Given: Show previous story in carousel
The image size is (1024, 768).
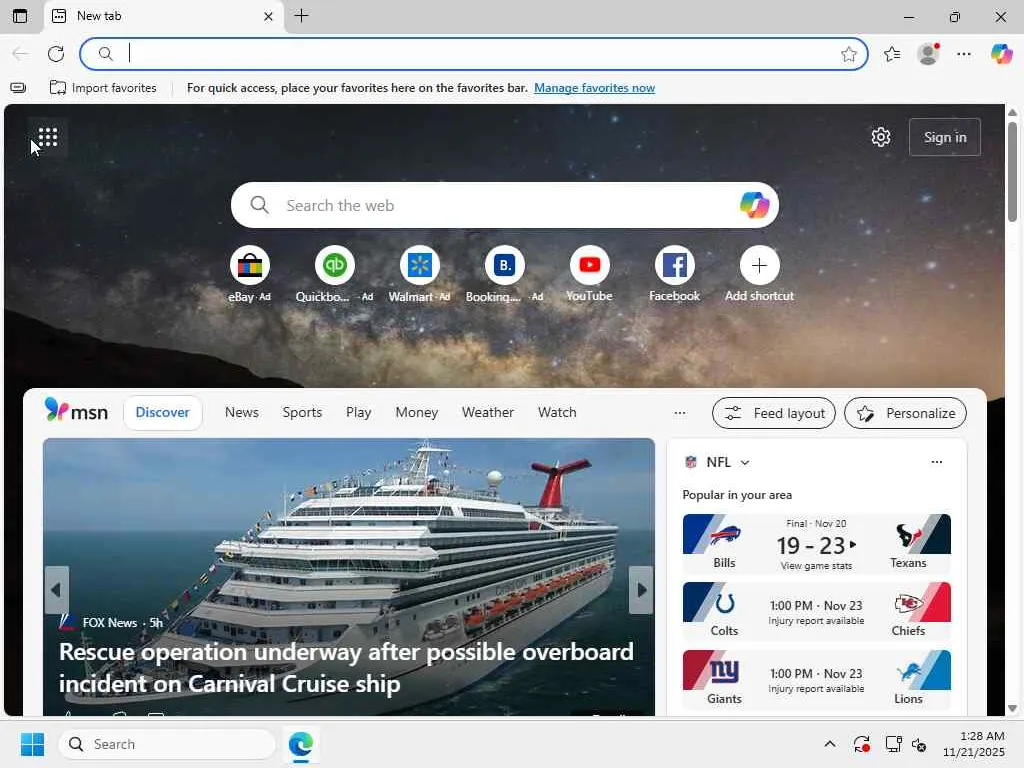Looking at the screenshot, I should [56, 590].
